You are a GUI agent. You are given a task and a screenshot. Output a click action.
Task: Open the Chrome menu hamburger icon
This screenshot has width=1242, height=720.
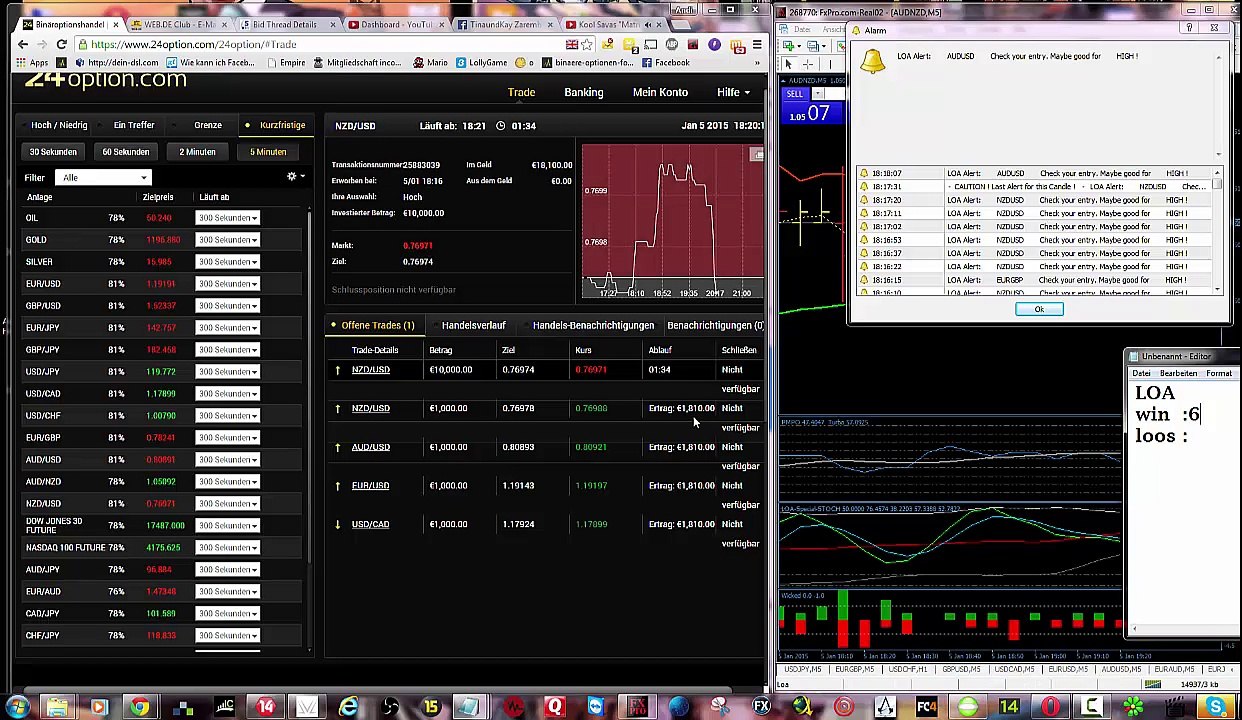pos(756,44)
